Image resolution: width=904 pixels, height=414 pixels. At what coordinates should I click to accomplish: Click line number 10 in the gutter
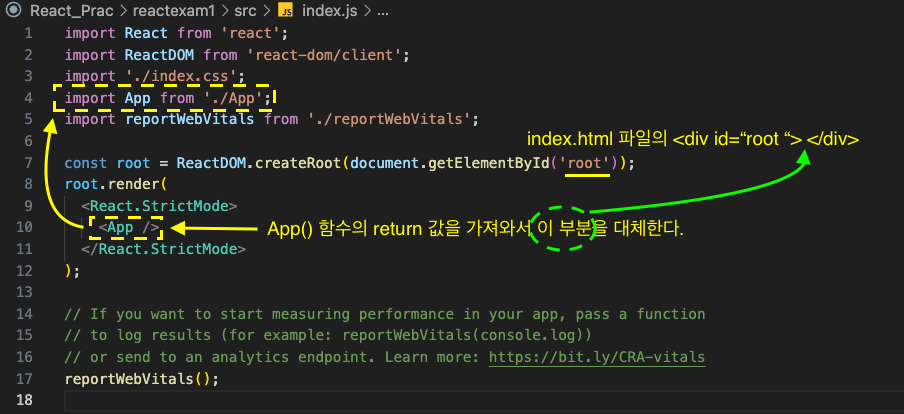(x=25, y=228)
